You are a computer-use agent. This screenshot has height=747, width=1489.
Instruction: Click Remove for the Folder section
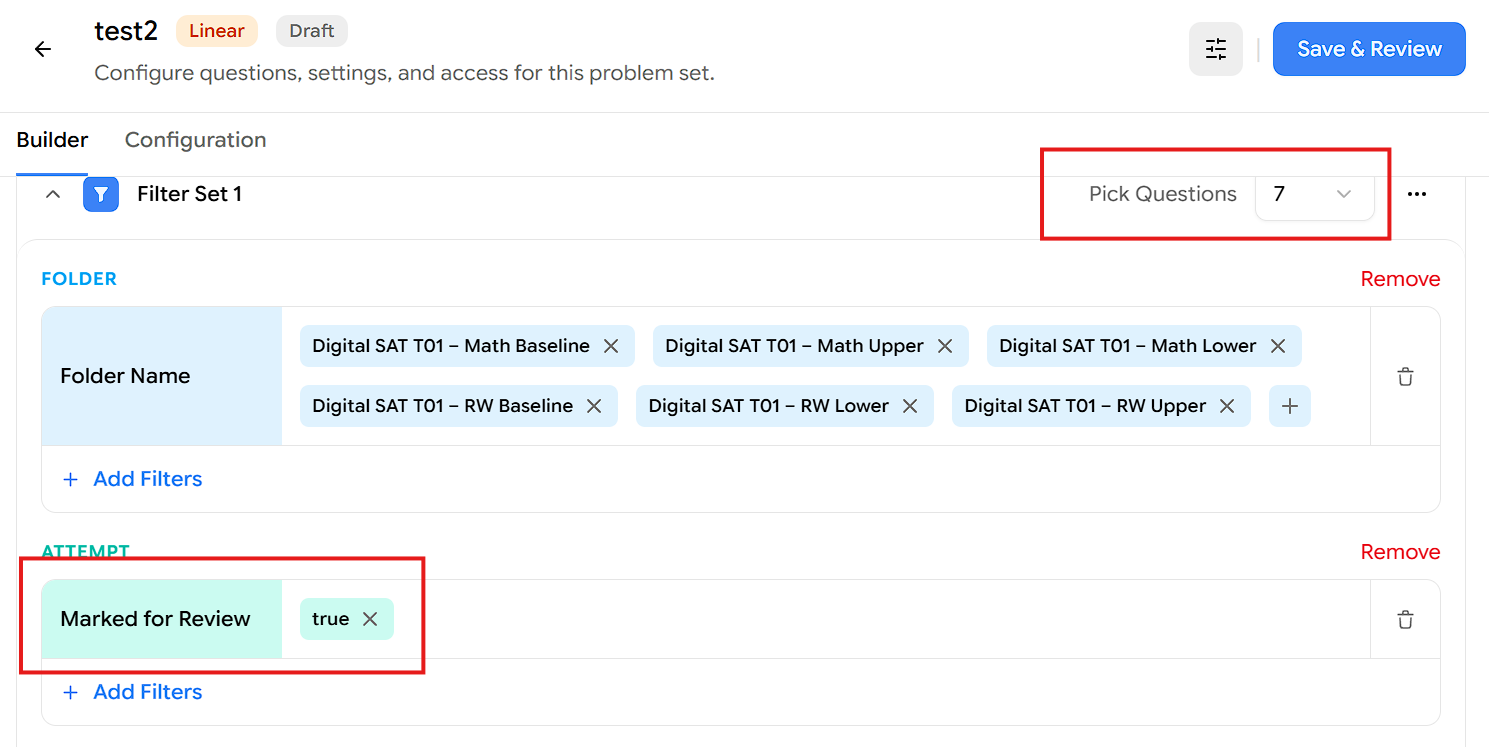(1400, 279)
